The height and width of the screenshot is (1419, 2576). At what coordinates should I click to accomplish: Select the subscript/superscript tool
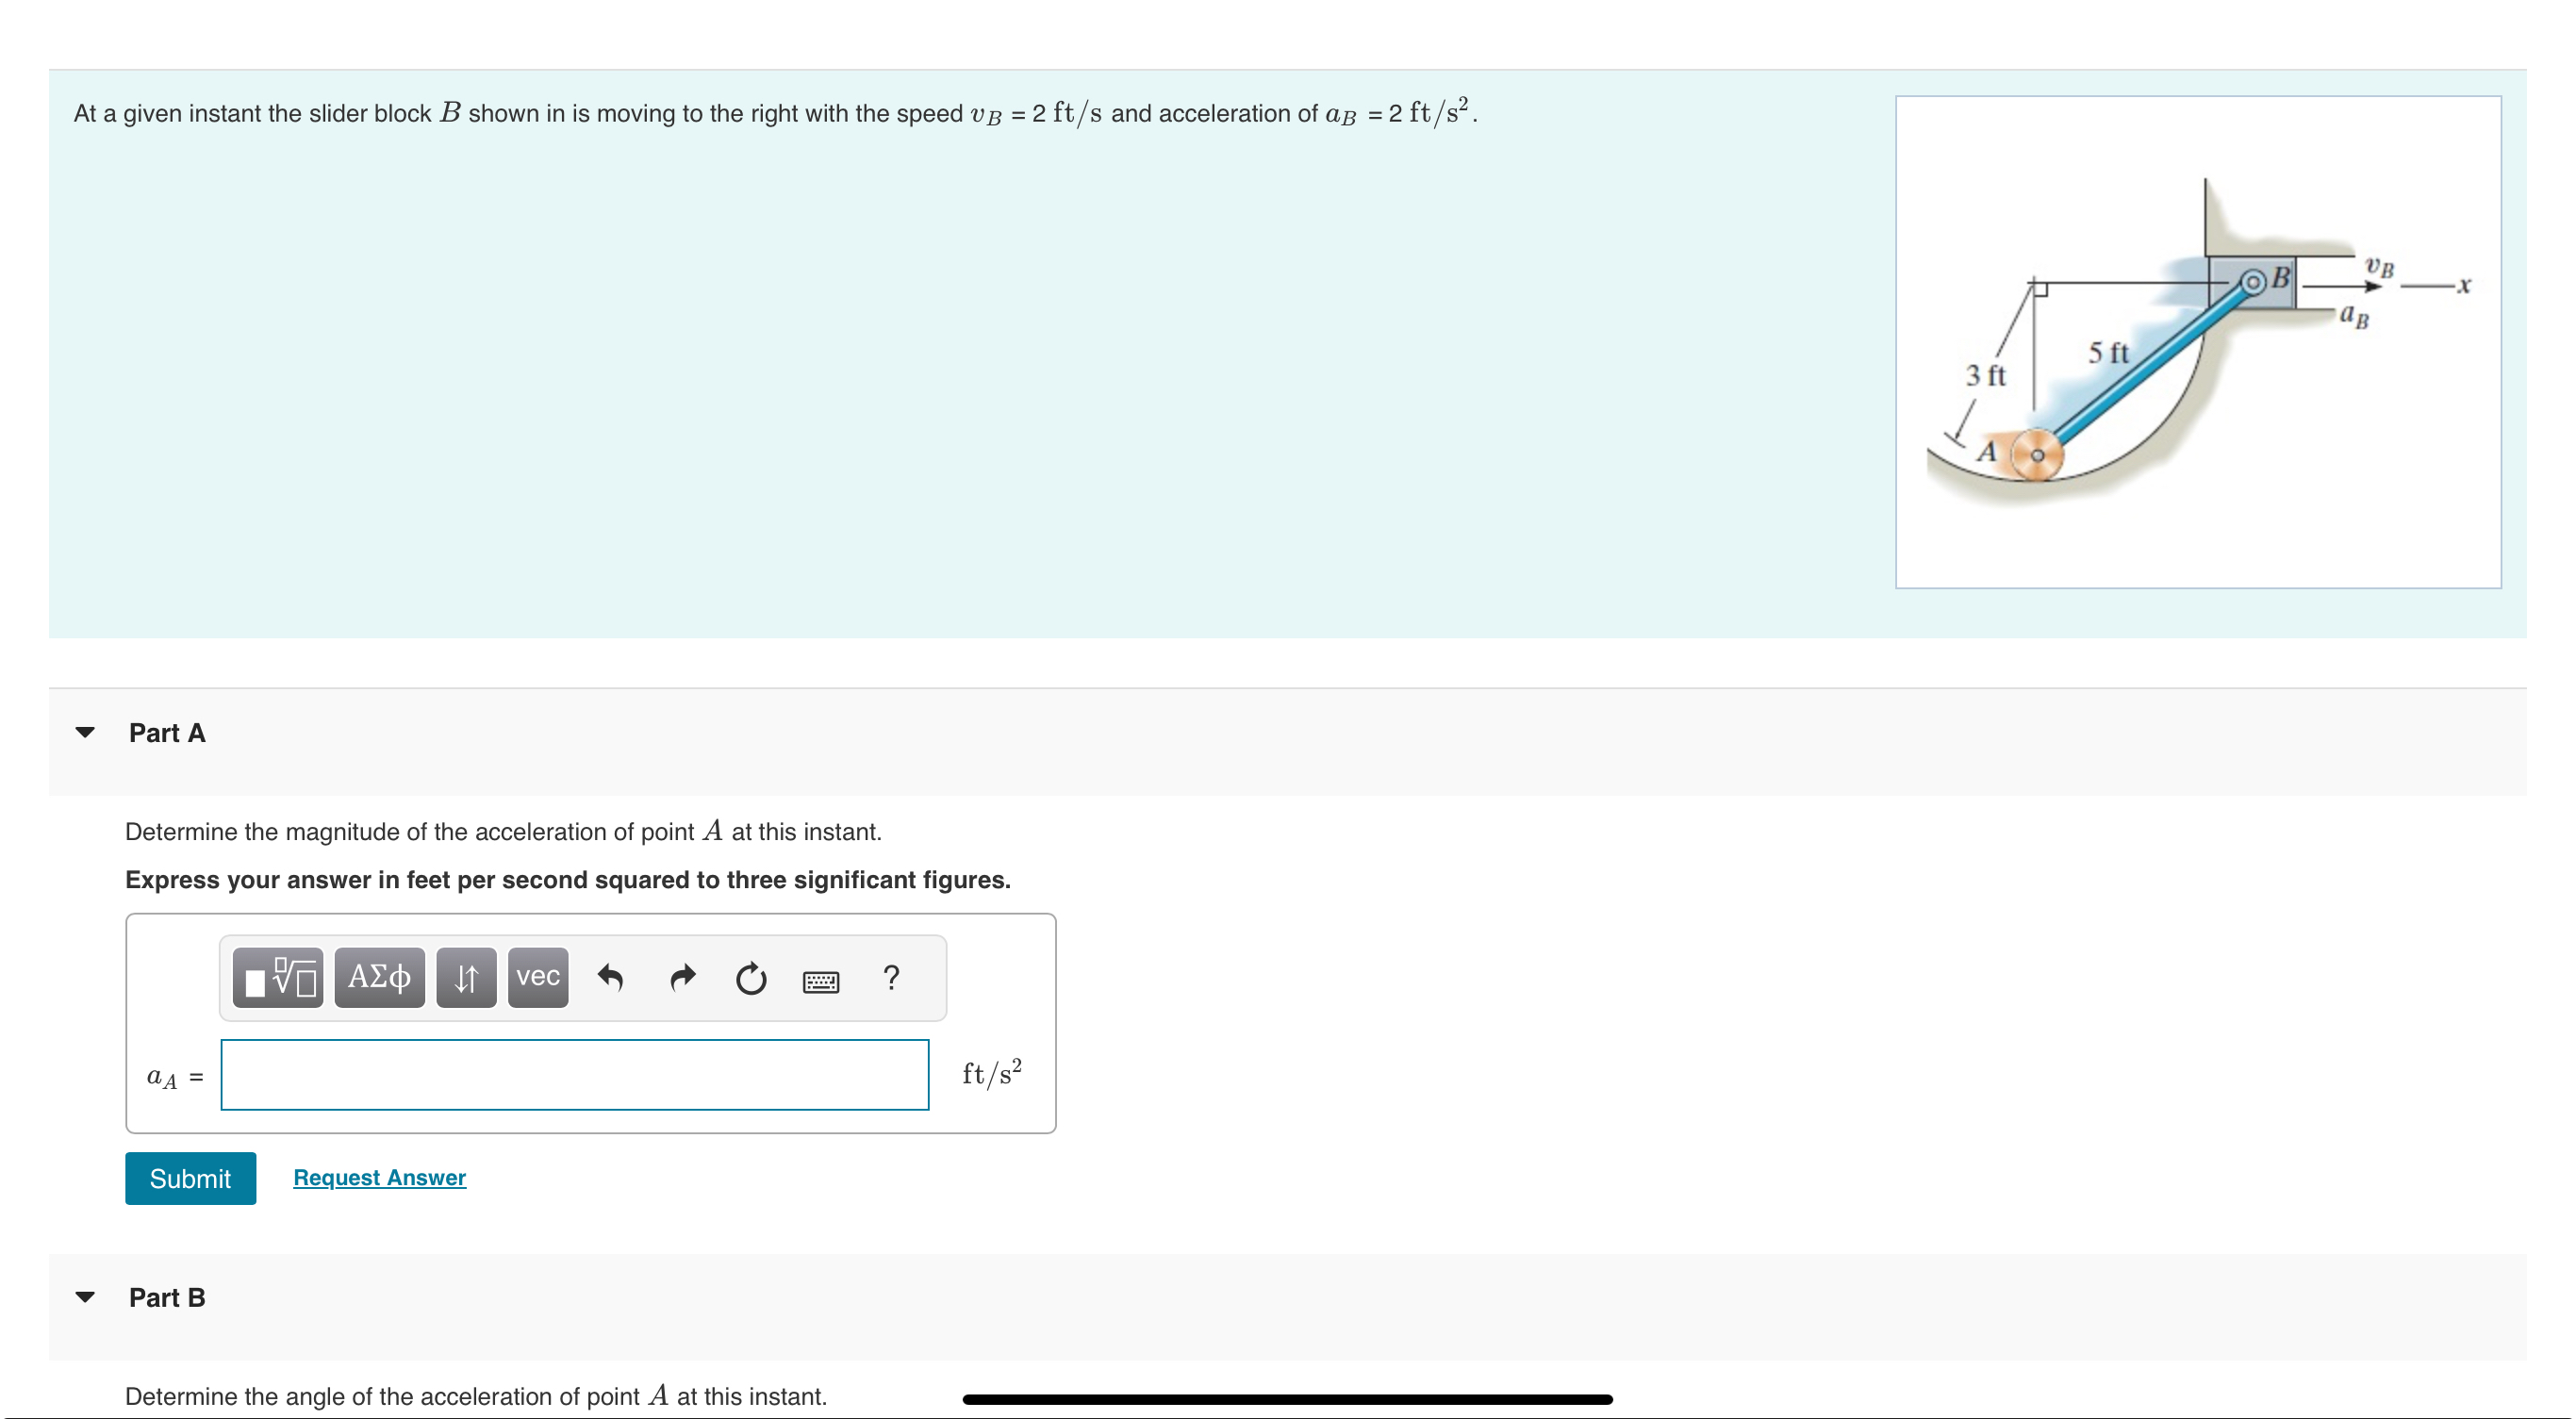(x=465, y=978)
